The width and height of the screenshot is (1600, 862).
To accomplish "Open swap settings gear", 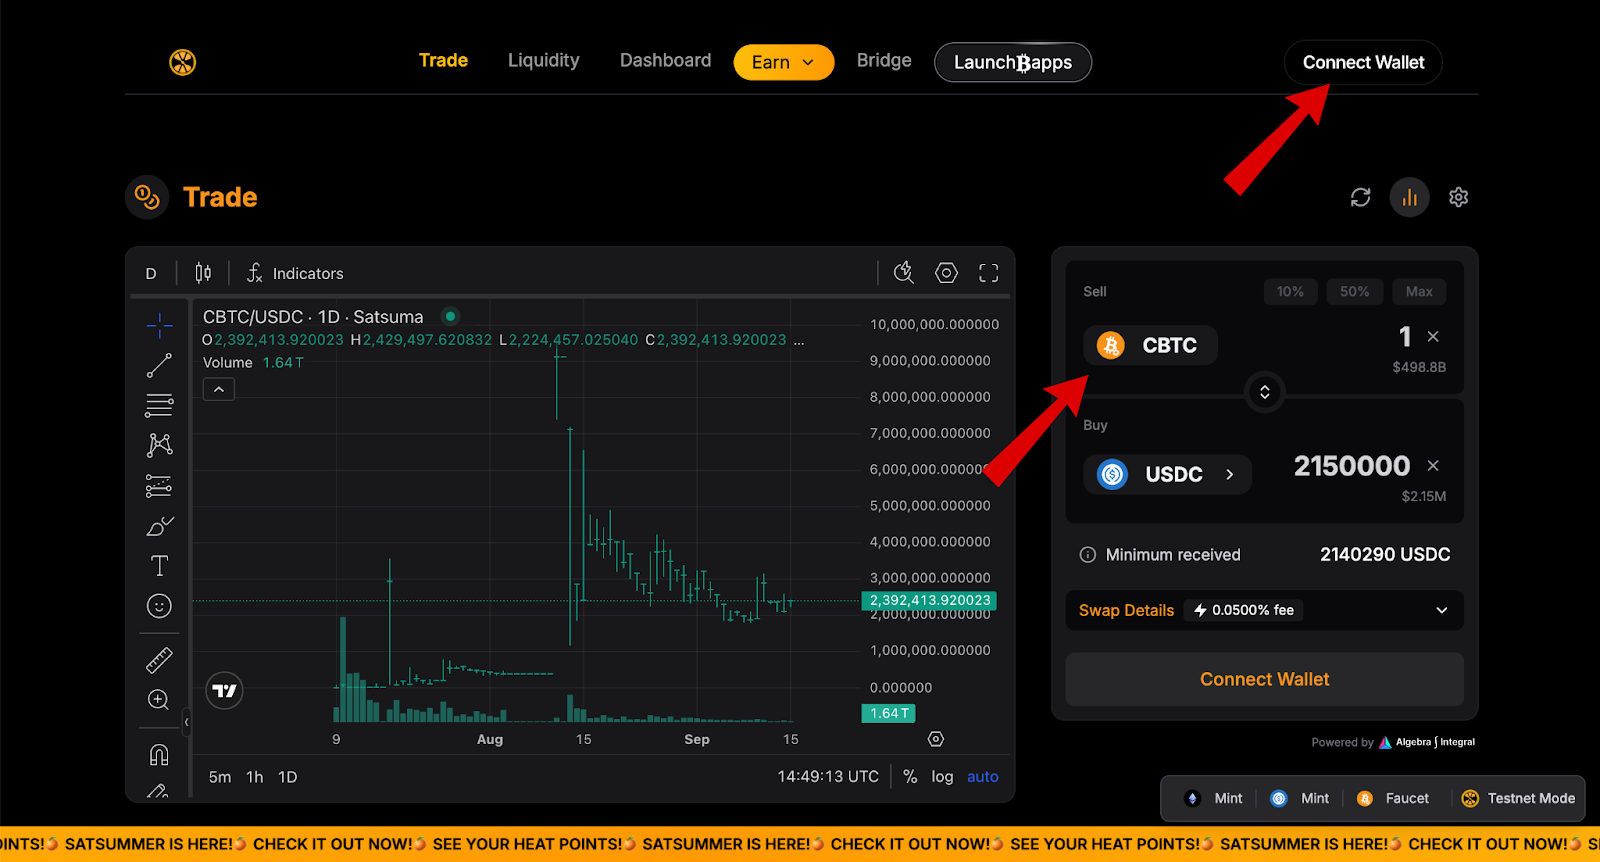I will click(x=1459, y=197).
